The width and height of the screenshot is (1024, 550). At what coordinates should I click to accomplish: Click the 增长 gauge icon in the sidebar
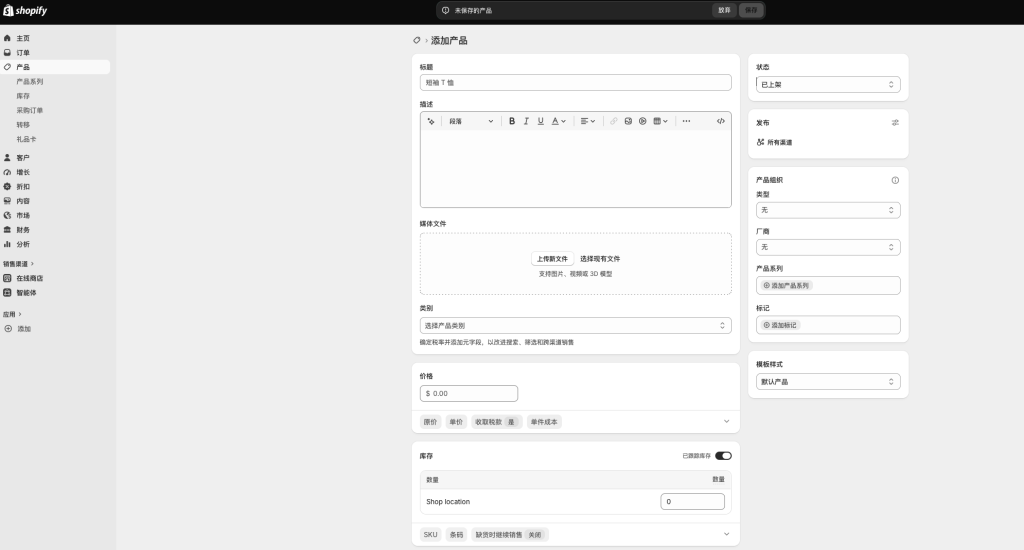(7, 172)
